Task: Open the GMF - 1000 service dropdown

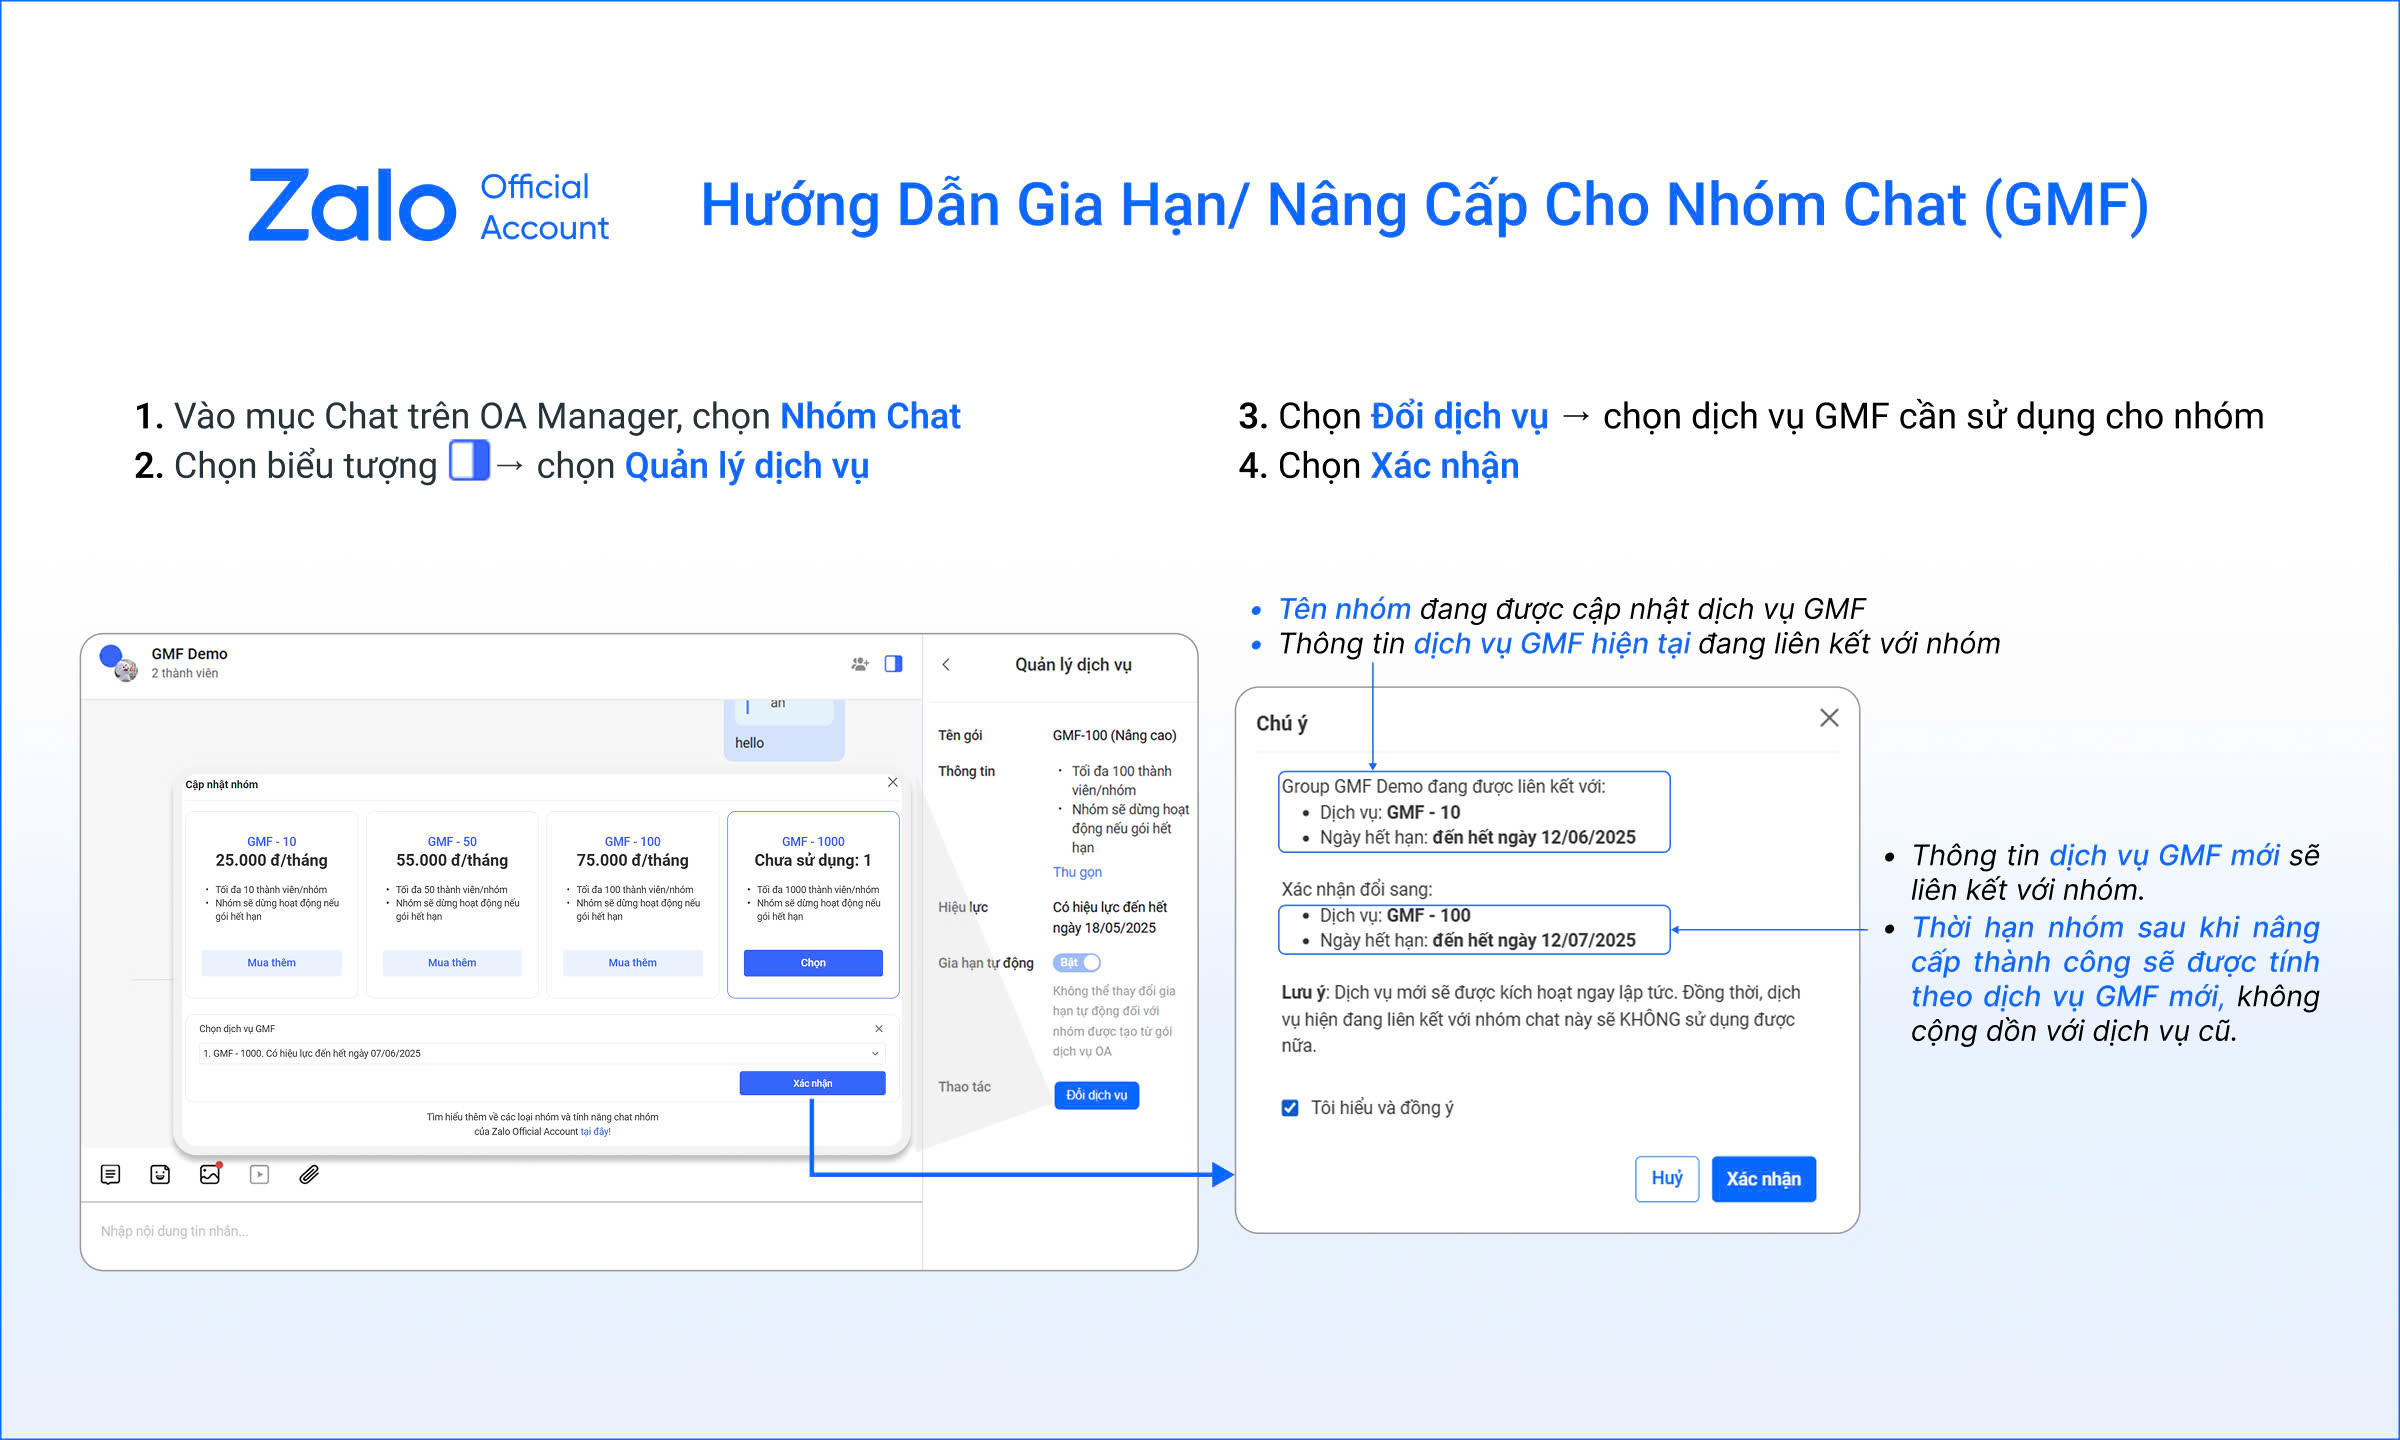Action: point(542,1053)
